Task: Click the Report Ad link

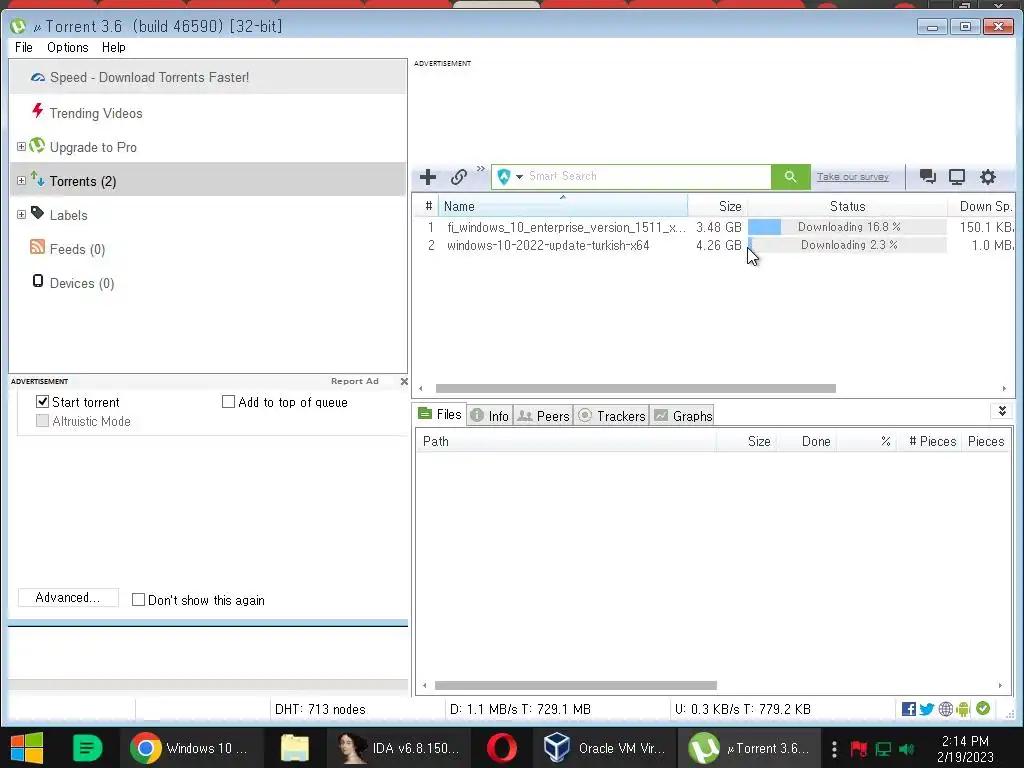Action: coord(355,381)
